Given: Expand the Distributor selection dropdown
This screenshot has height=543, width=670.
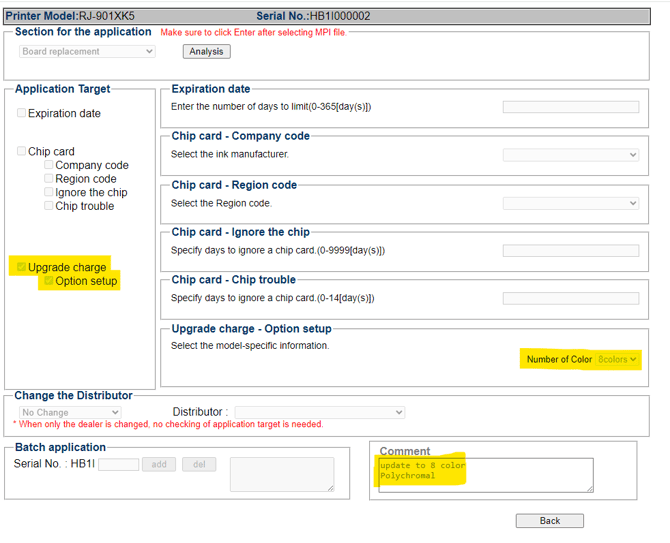Looking at the screenshot, I should click(x=319, y=412).
